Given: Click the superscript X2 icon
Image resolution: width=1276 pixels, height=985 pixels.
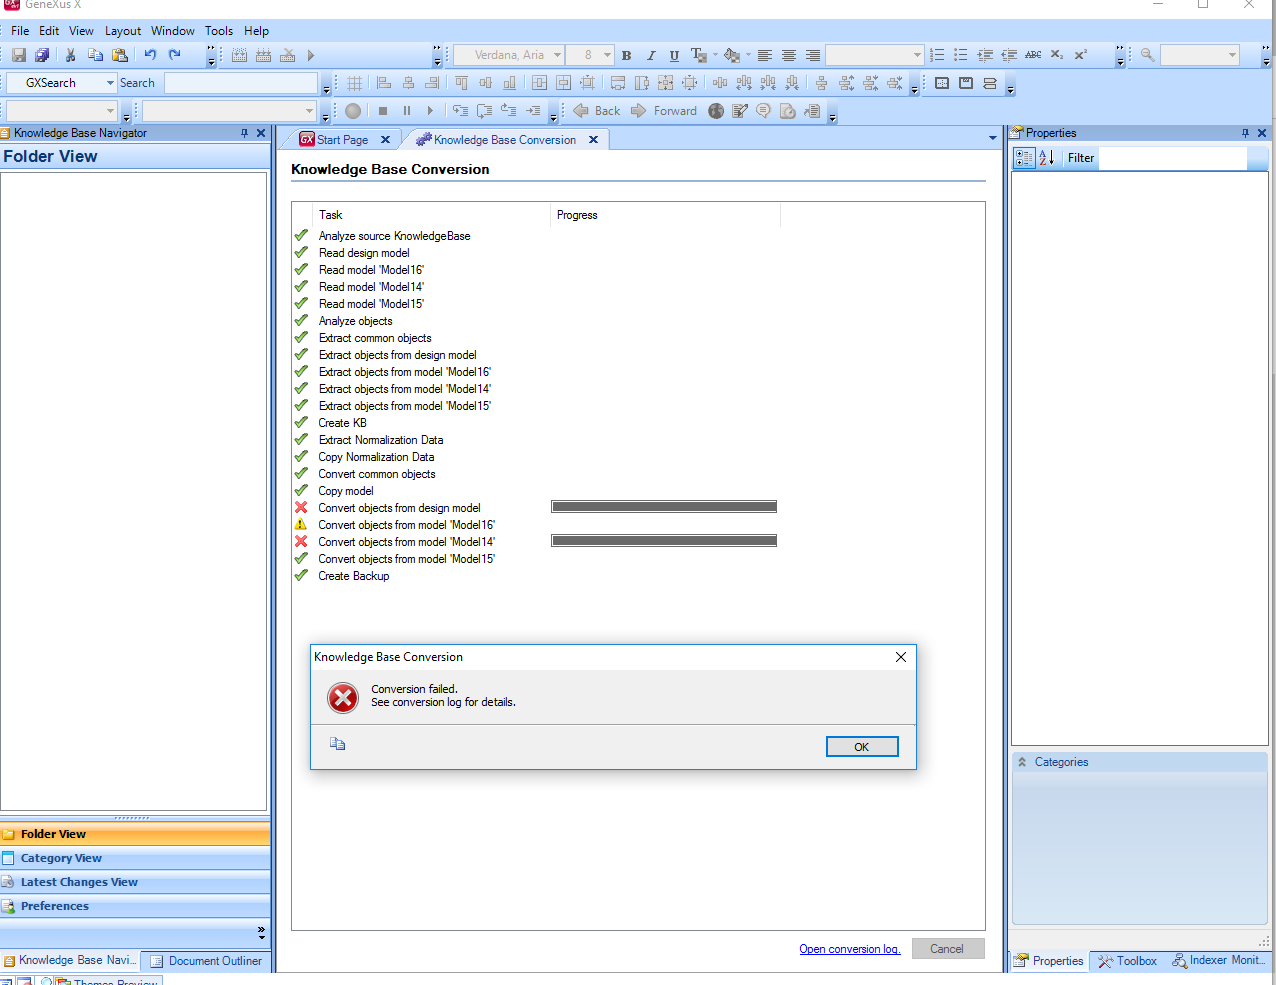Looking at the screenshot, I should tap(1081, 55).
